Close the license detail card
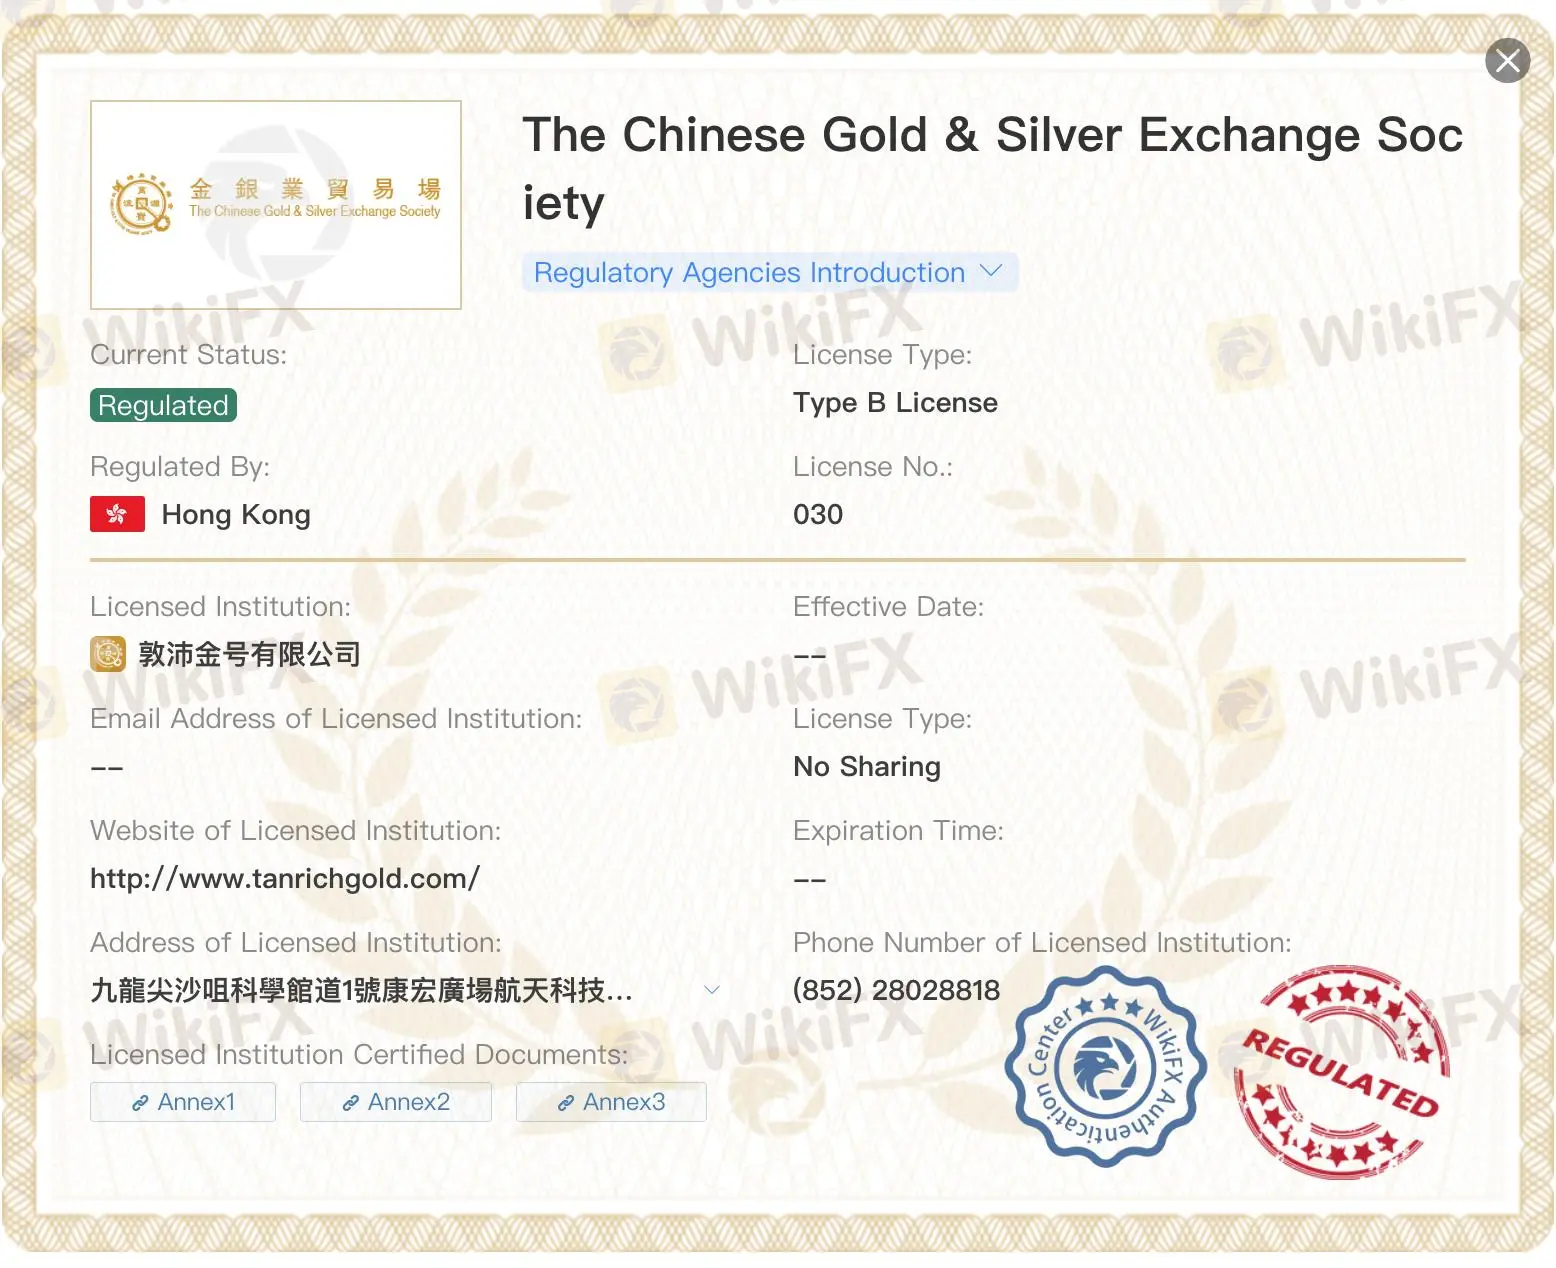 pyautogui.click(x=1507, y=60)
